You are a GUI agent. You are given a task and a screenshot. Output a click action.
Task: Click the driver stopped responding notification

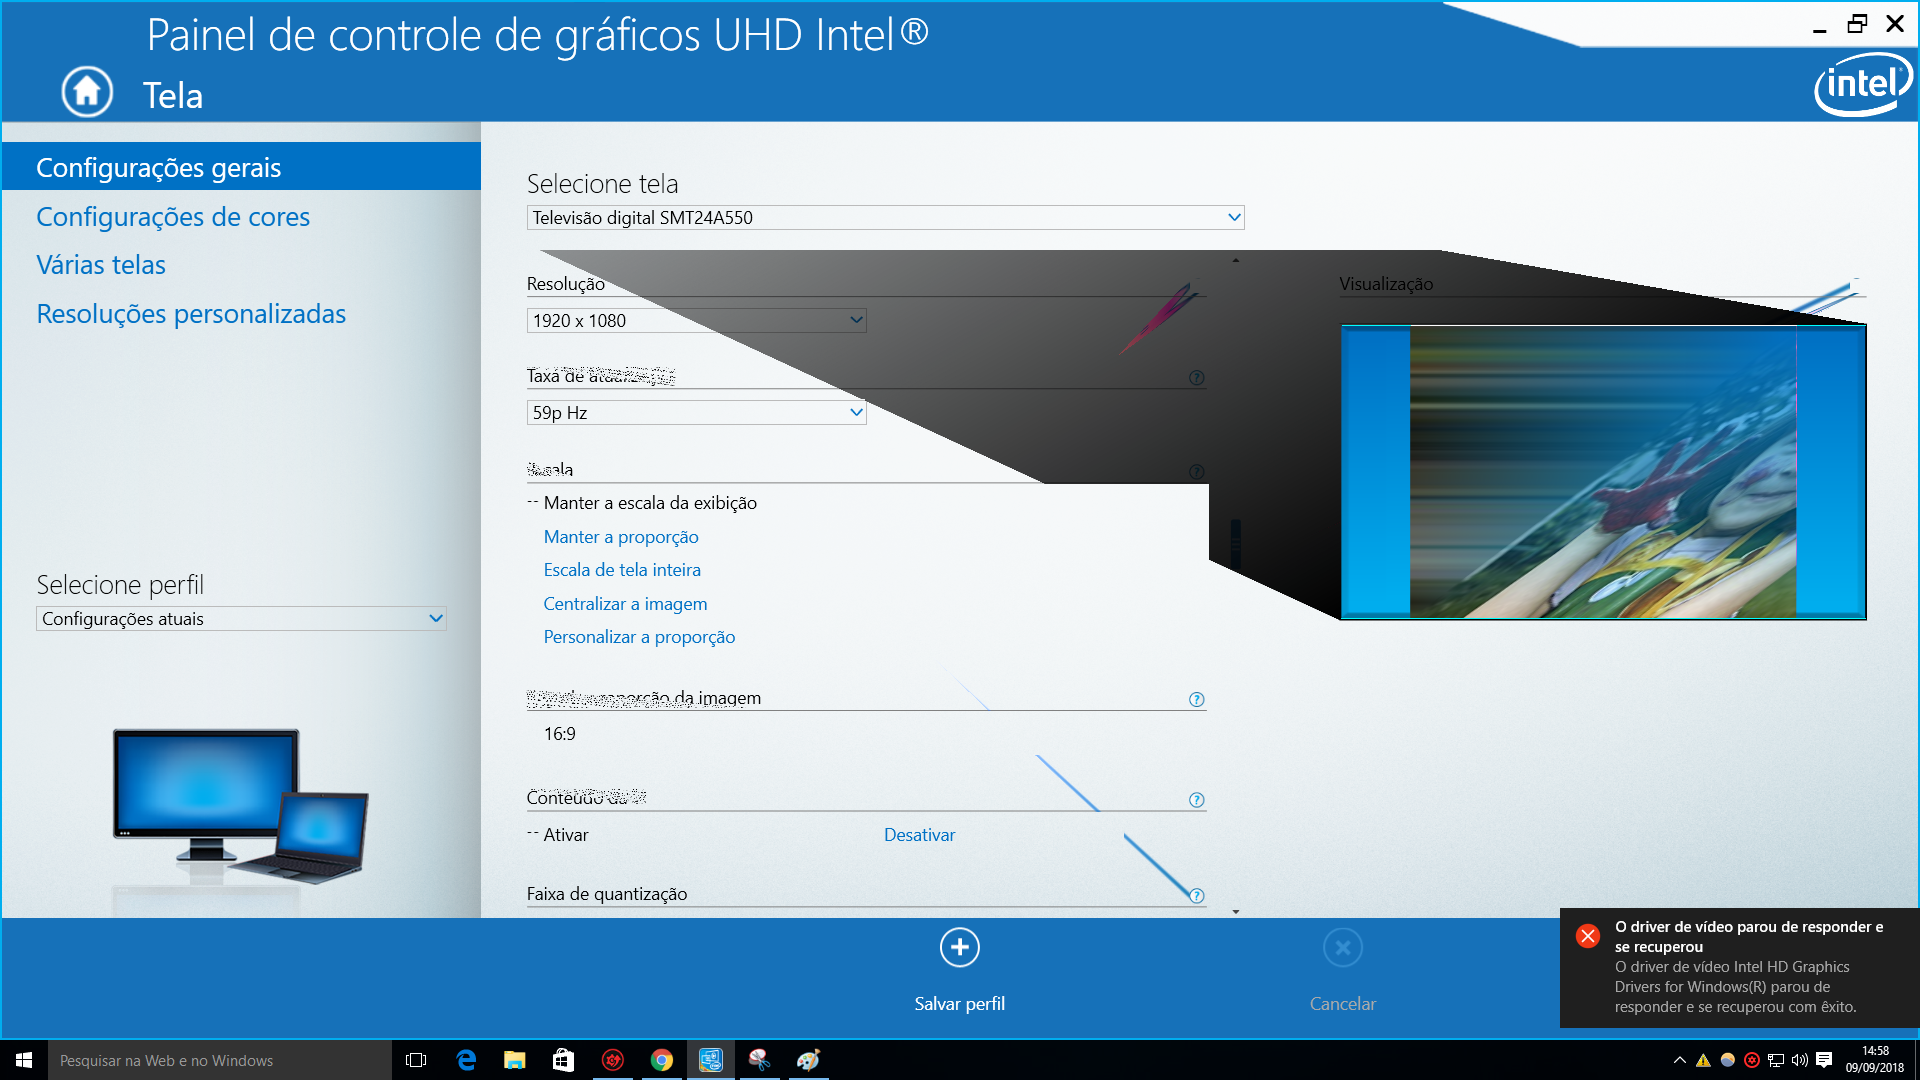pyautogui.click(x=1739, y=967)
